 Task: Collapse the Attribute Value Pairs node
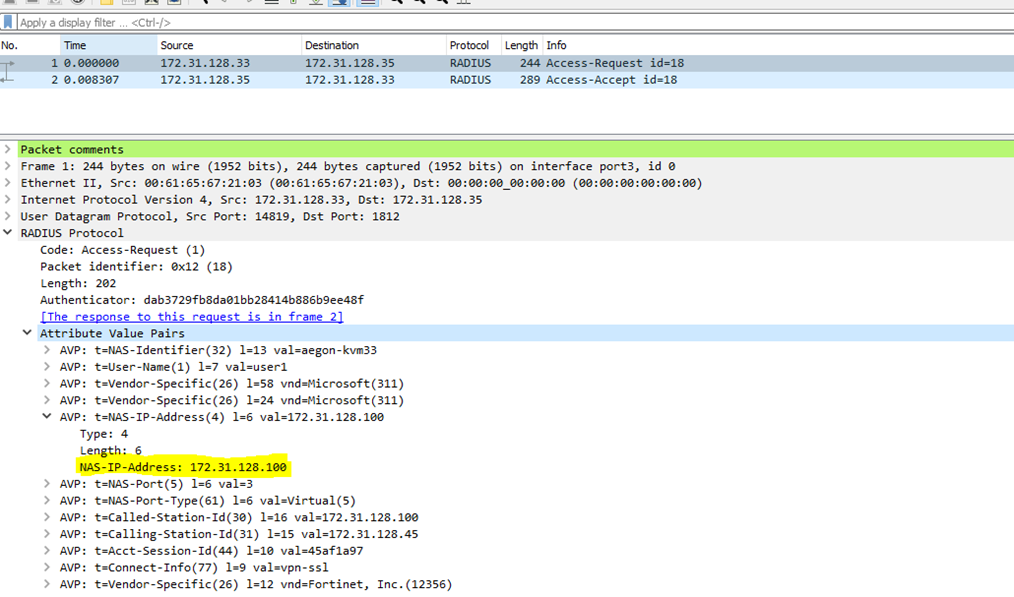pos(27,333)
